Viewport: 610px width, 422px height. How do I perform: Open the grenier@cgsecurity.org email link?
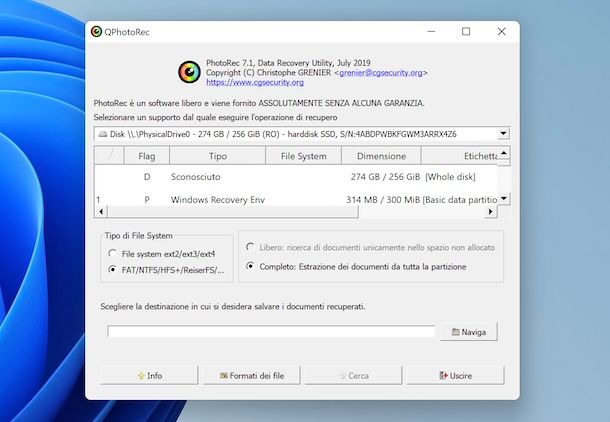381,73
